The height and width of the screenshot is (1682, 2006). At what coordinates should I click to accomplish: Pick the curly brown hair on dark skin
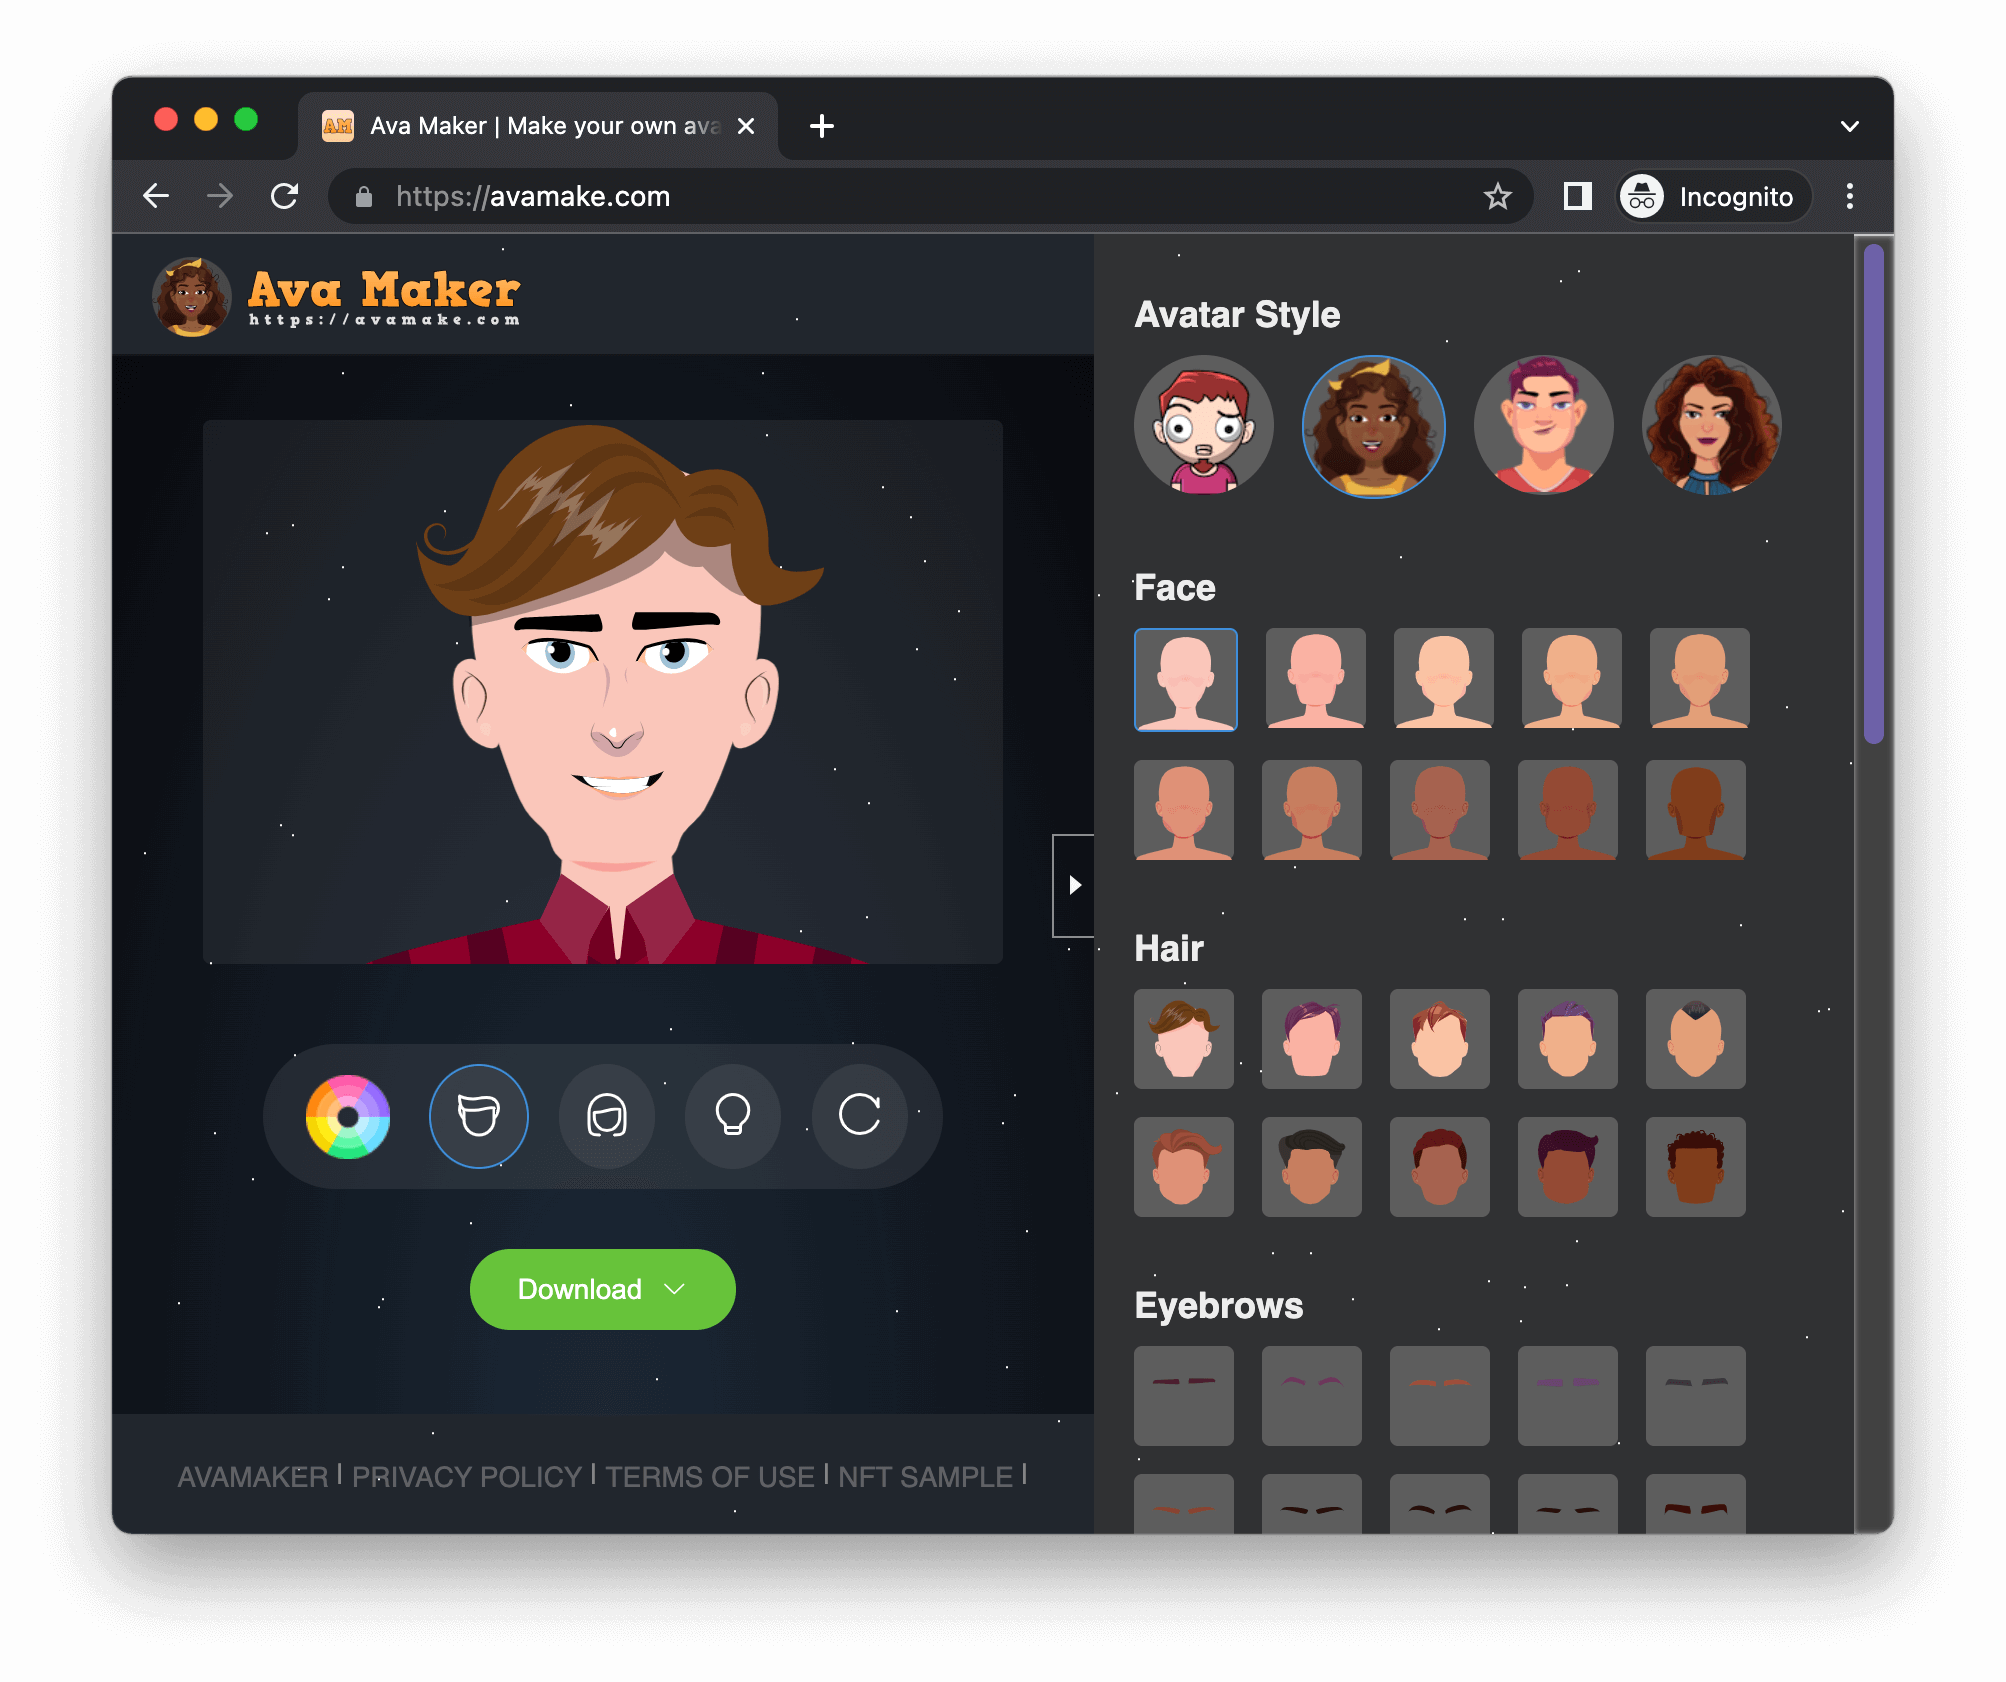click(x=1696, y=1167)
